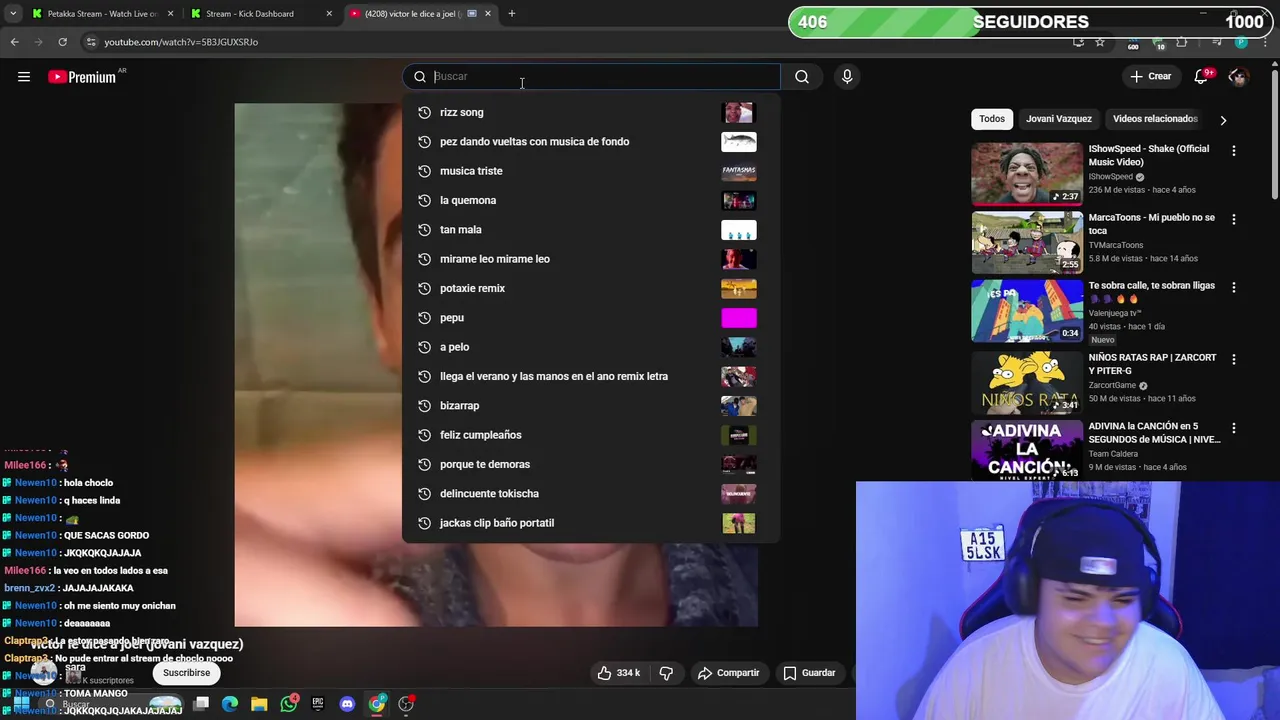The width and height of the screenshot is (1280, 720).
Task: Launch Microsoft Edge from taskbar
Action: pos(230,704)
